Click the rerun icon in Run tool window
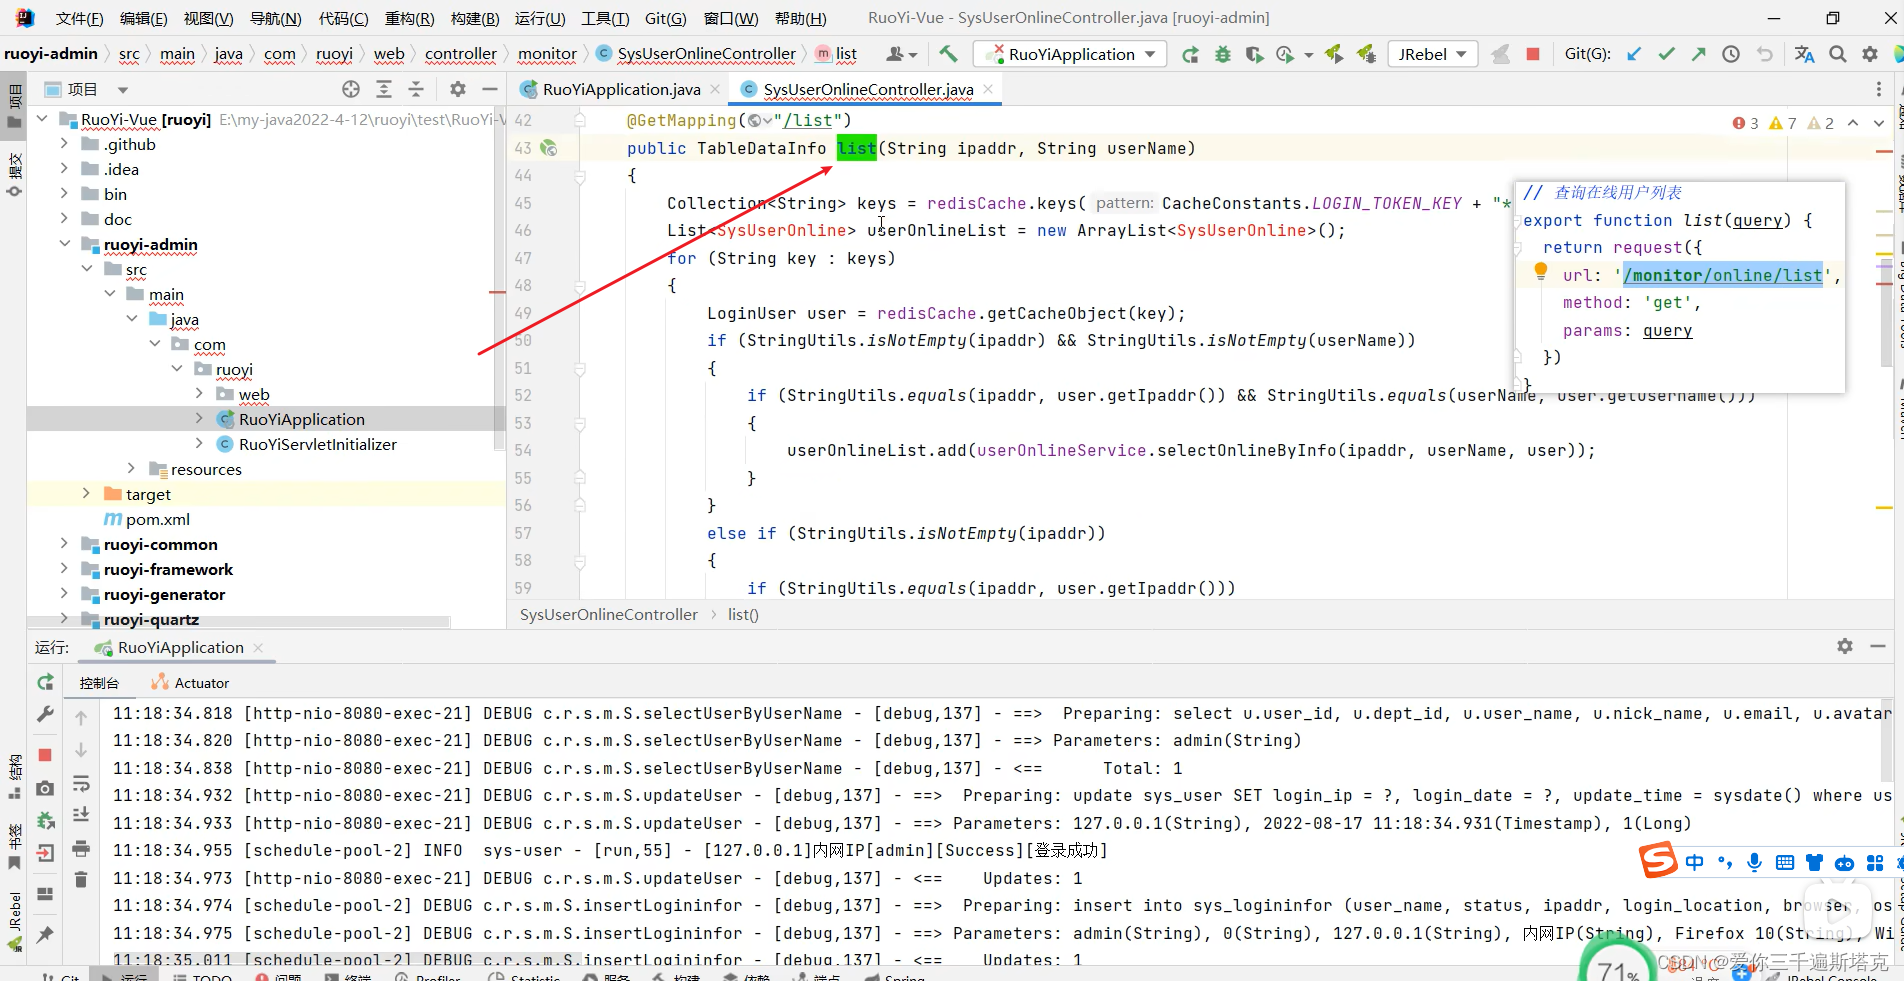This screenshot has width=1904, height=981. pyautogui.click(x=45, y=682)
